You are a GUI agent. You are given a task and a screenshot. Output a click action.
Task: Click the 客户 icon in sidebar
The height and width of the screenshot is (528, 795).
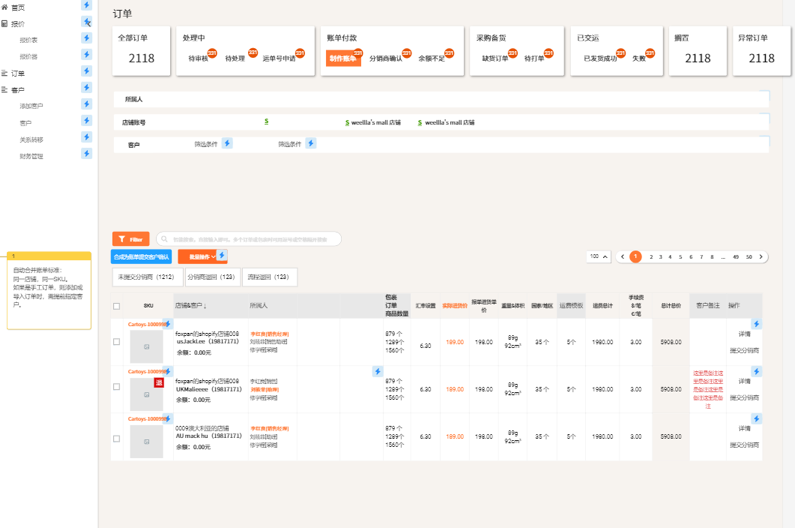(x=5, y=90)
